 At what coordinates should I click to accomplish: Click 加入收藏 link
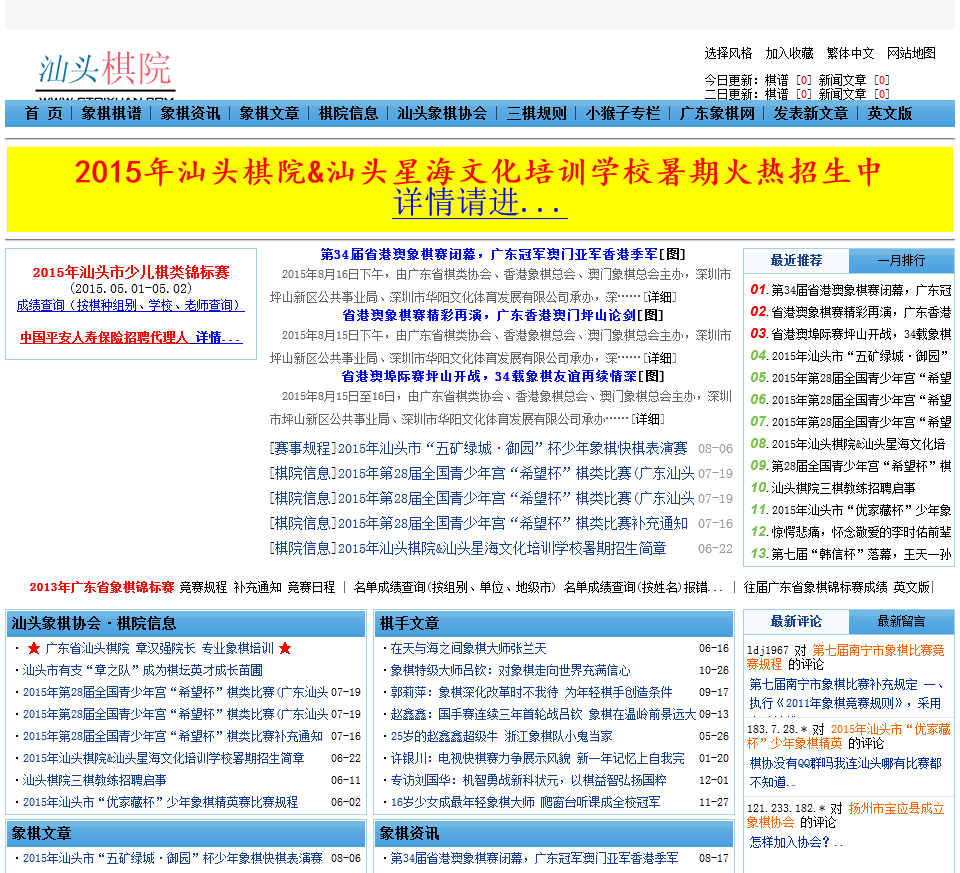(789, 53)
